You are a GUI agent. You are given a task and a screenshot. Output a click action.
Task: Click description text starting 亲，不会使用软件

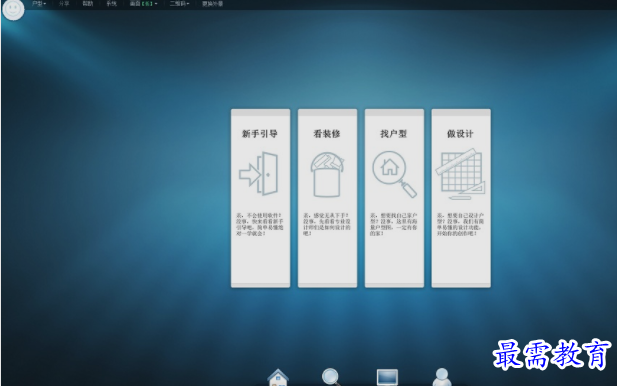click(260, 224)
